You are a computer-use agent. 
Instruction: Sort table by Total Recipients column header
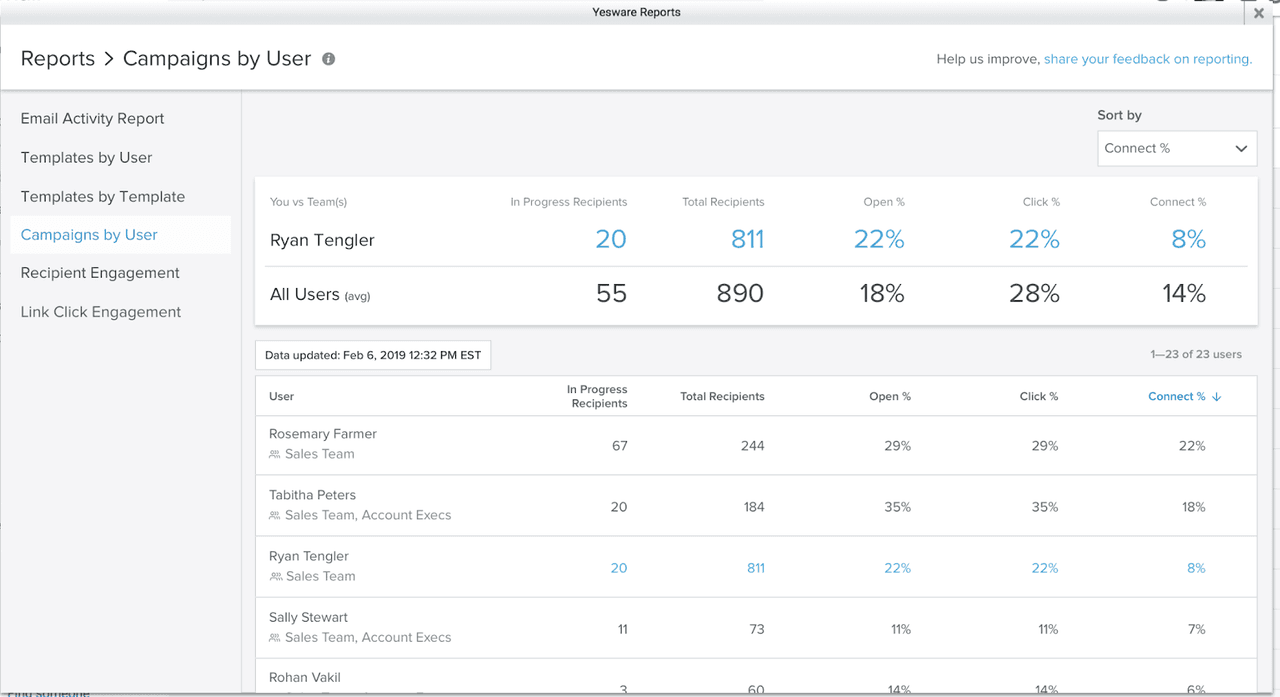[x=722, y=397]
